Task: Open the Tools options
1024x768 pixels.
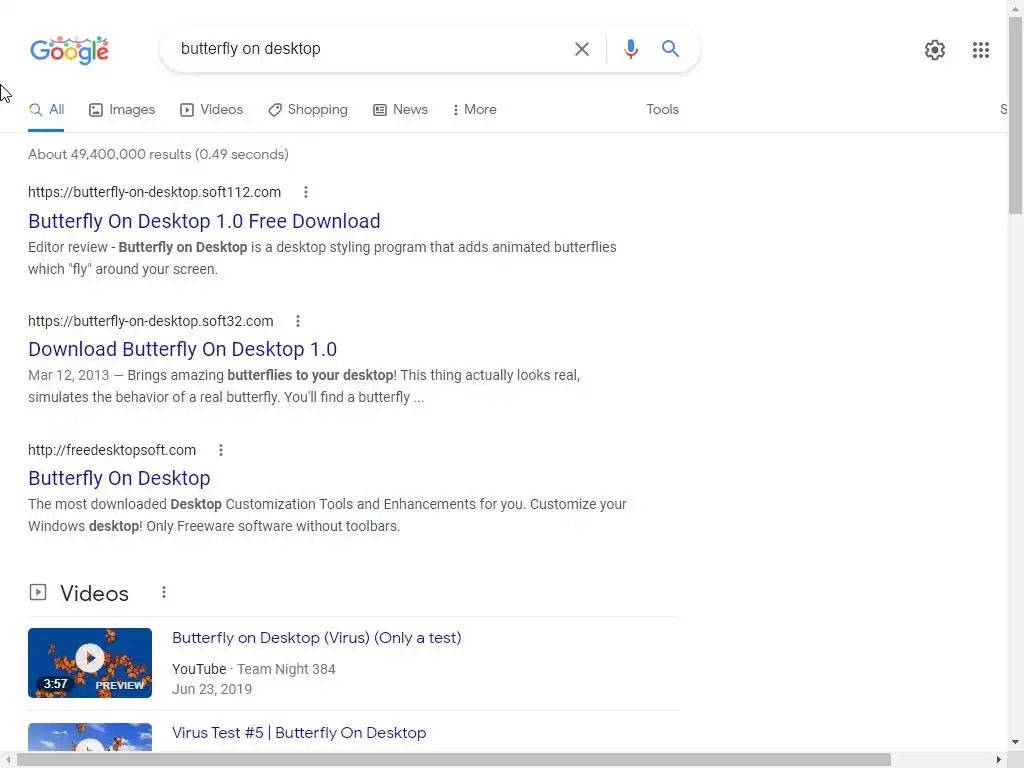Action: click(x=662, y=110)
